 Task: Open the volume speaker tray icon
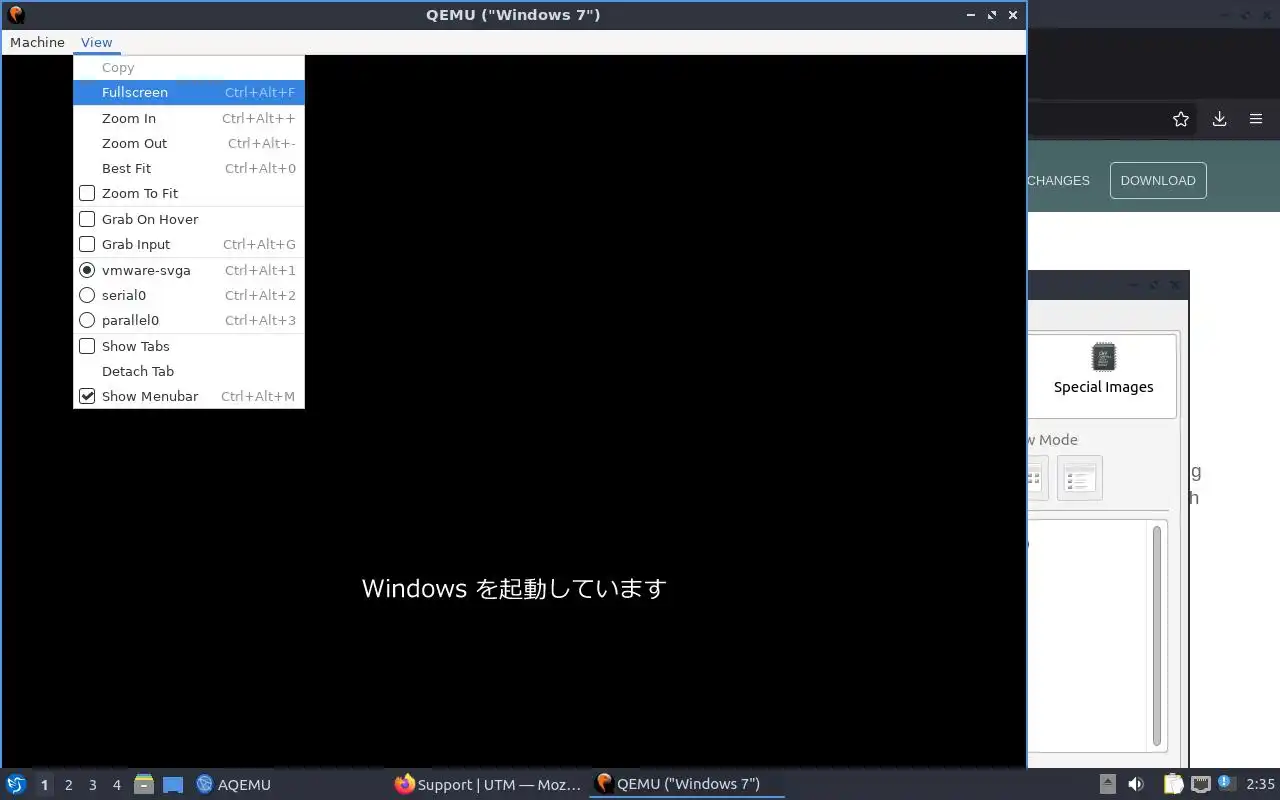(x=1136, y=784)
